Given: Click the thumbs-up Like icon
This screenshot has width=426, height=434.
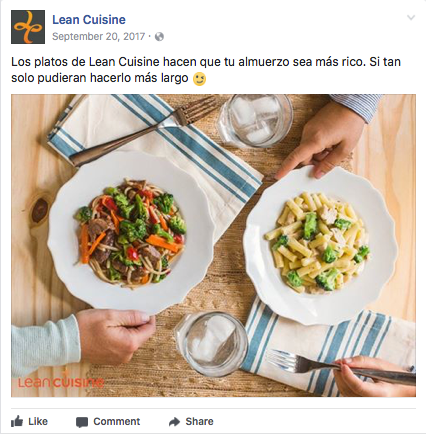Looking at the screenshot, I should 17,422.
